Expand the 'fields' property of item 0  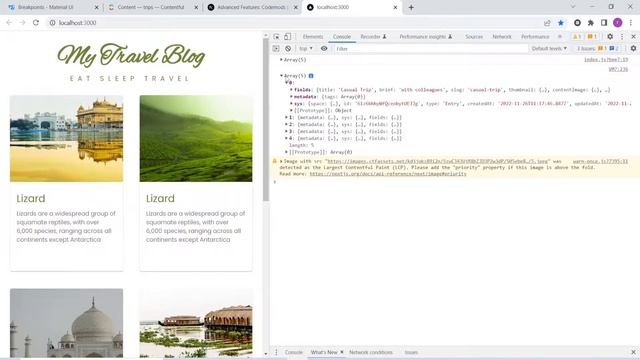(x=291, y=90)
